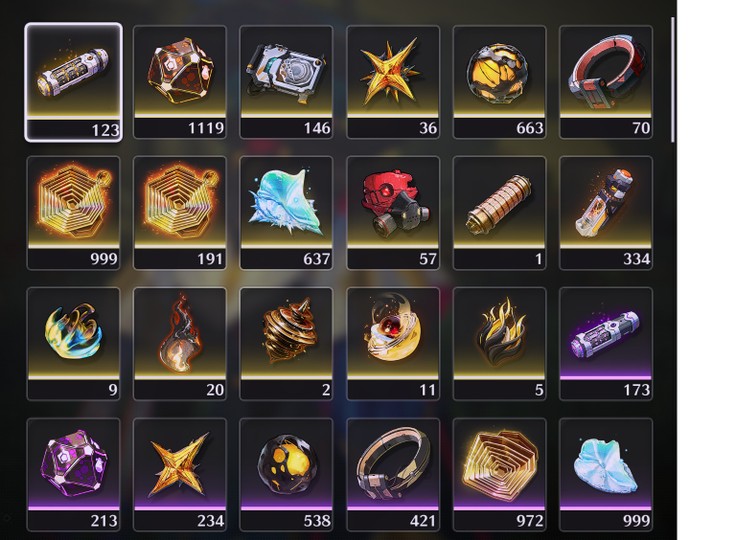
Task: Select the golden crescent orb item with 11
Action: coord(393,344)
